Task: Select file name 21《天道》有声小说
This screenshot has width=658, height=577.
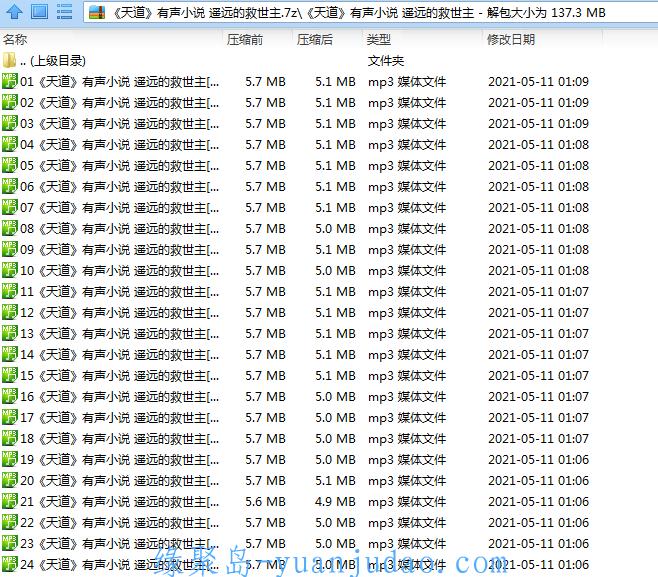Action: [x=120, y=501]
